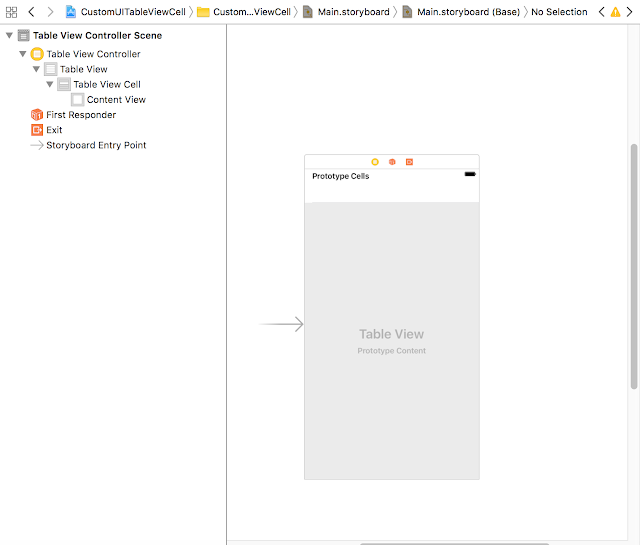
Task: Go forward in editor history
Action: (50, 12)
